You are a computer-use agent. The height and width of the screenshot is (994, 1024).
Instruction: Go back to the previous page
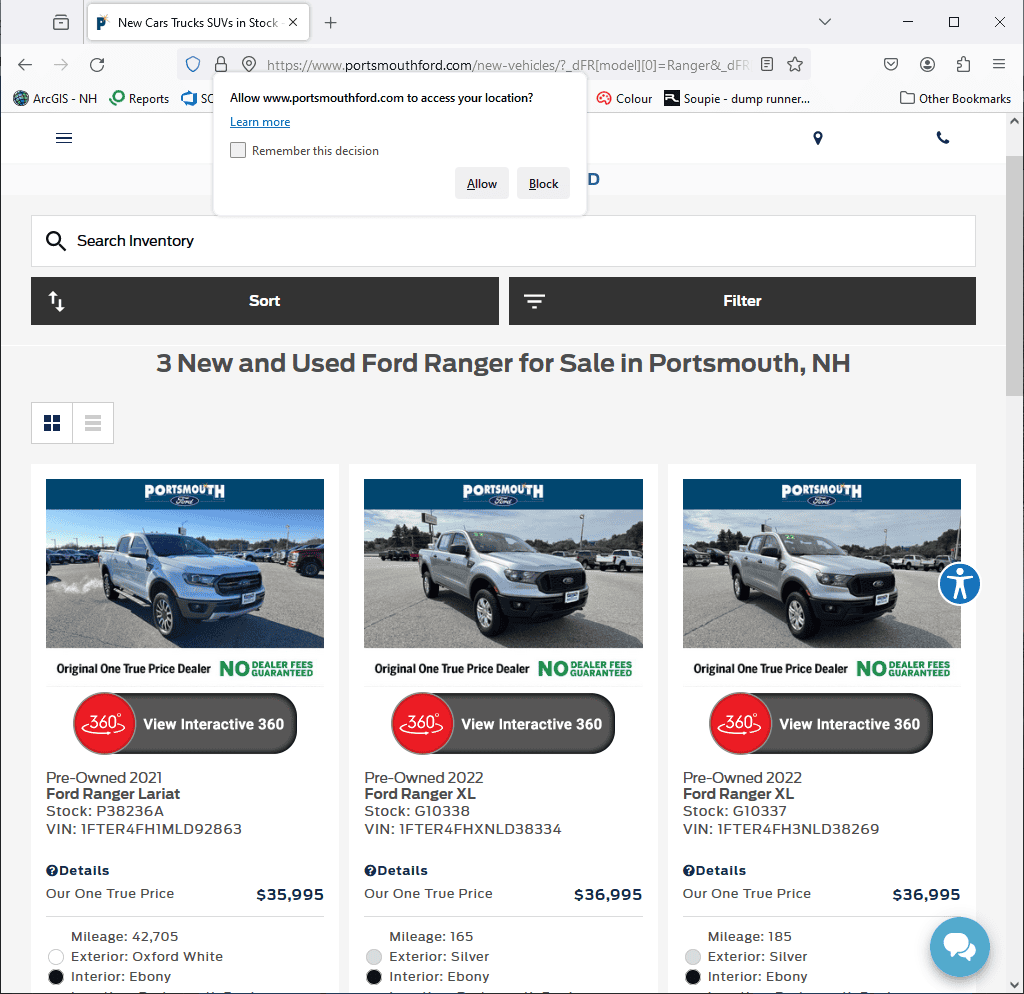click(25, 65)
